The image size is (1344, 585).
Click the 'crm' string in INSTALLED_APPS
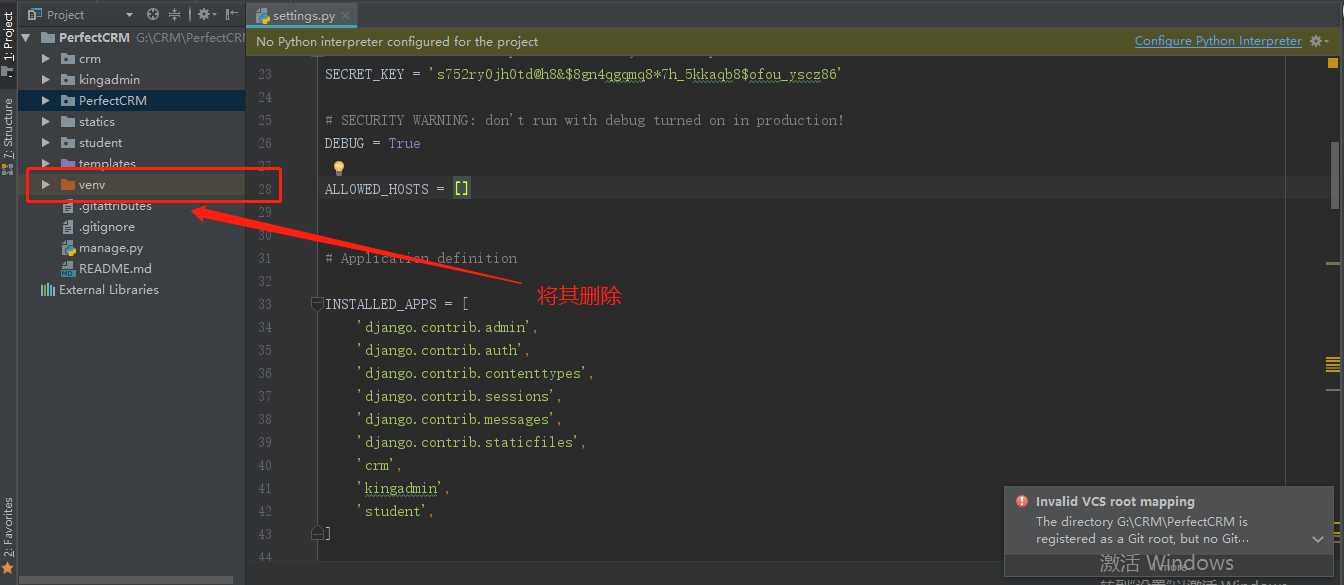pos(379,465)
